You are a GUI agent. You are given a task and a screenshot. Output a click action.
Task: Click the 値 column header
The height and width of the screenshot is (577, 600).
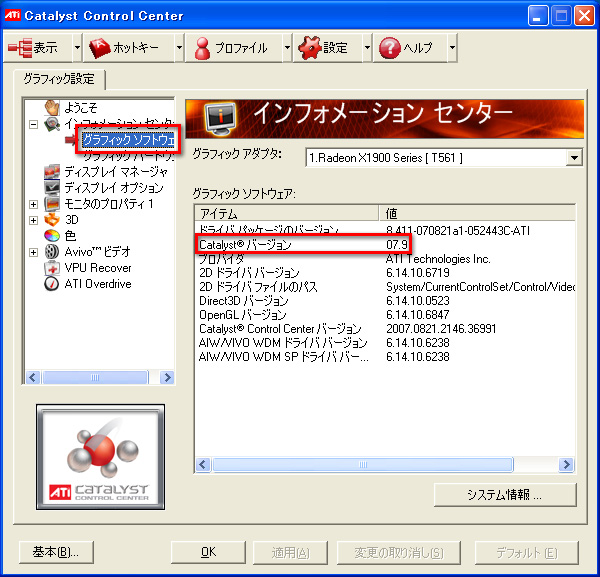coord(477,213)
